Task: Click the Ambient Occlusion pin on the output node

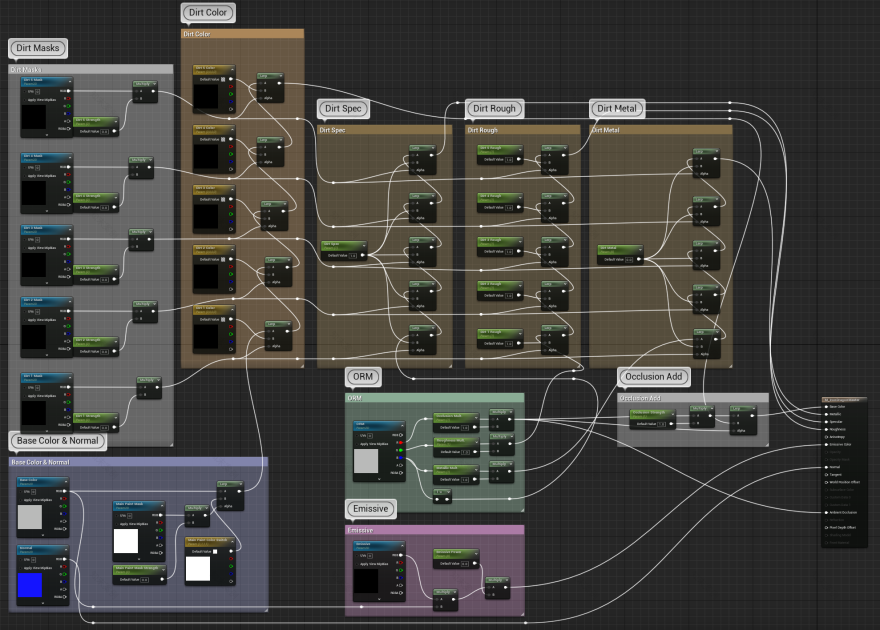Action: coord(826,512)
